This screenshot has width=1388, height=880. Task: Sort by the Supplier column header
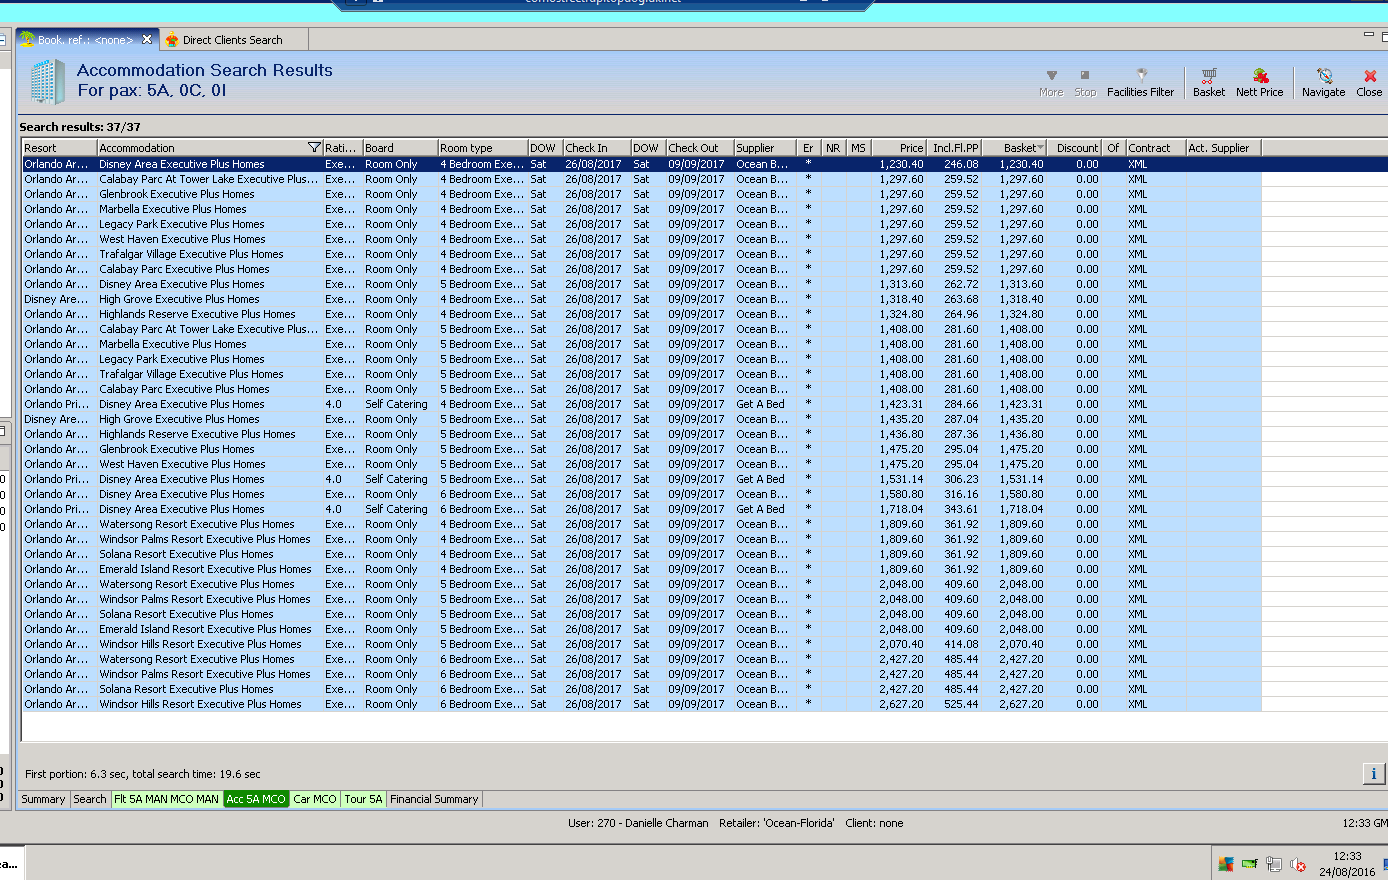(765, 148)
